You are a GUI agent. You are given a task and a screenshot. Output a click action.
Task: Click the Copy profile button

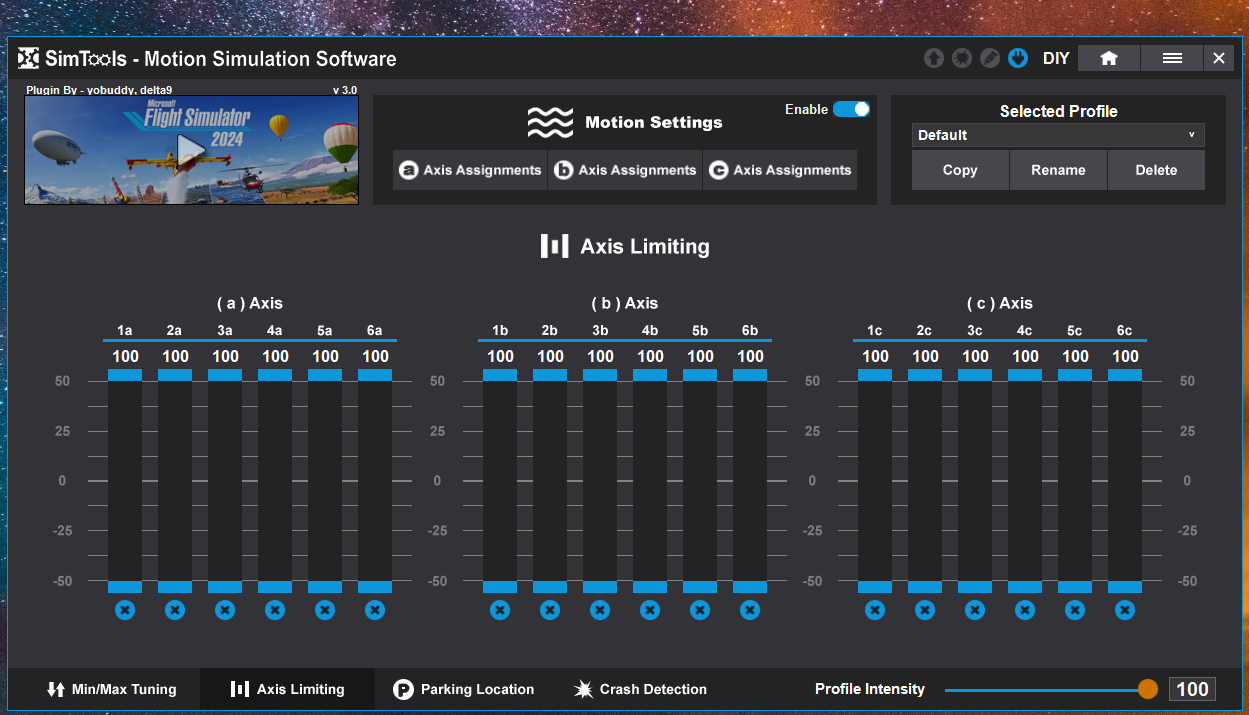tap(959, 170)
